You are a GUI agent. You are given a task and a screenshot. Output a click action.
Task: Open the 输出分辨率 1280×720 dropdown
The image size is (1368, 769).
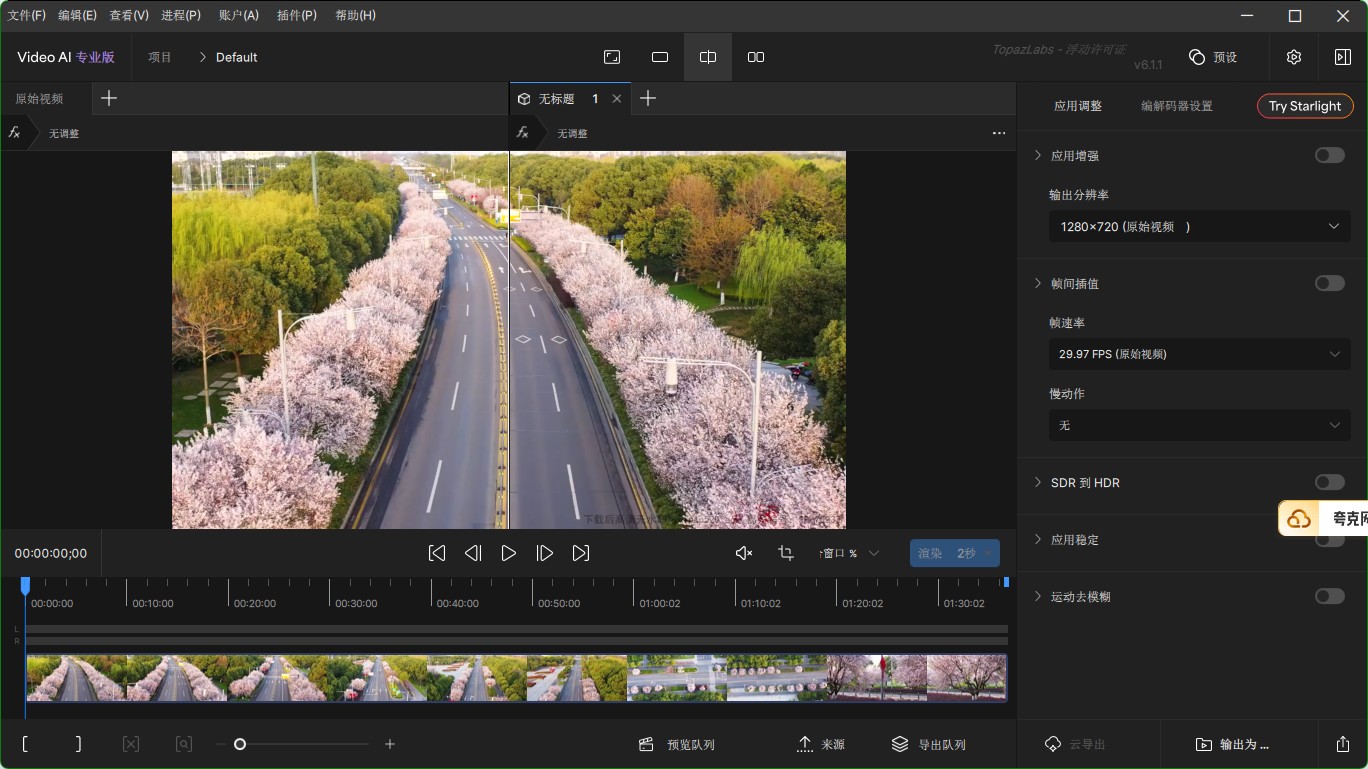click(1199, 227)
